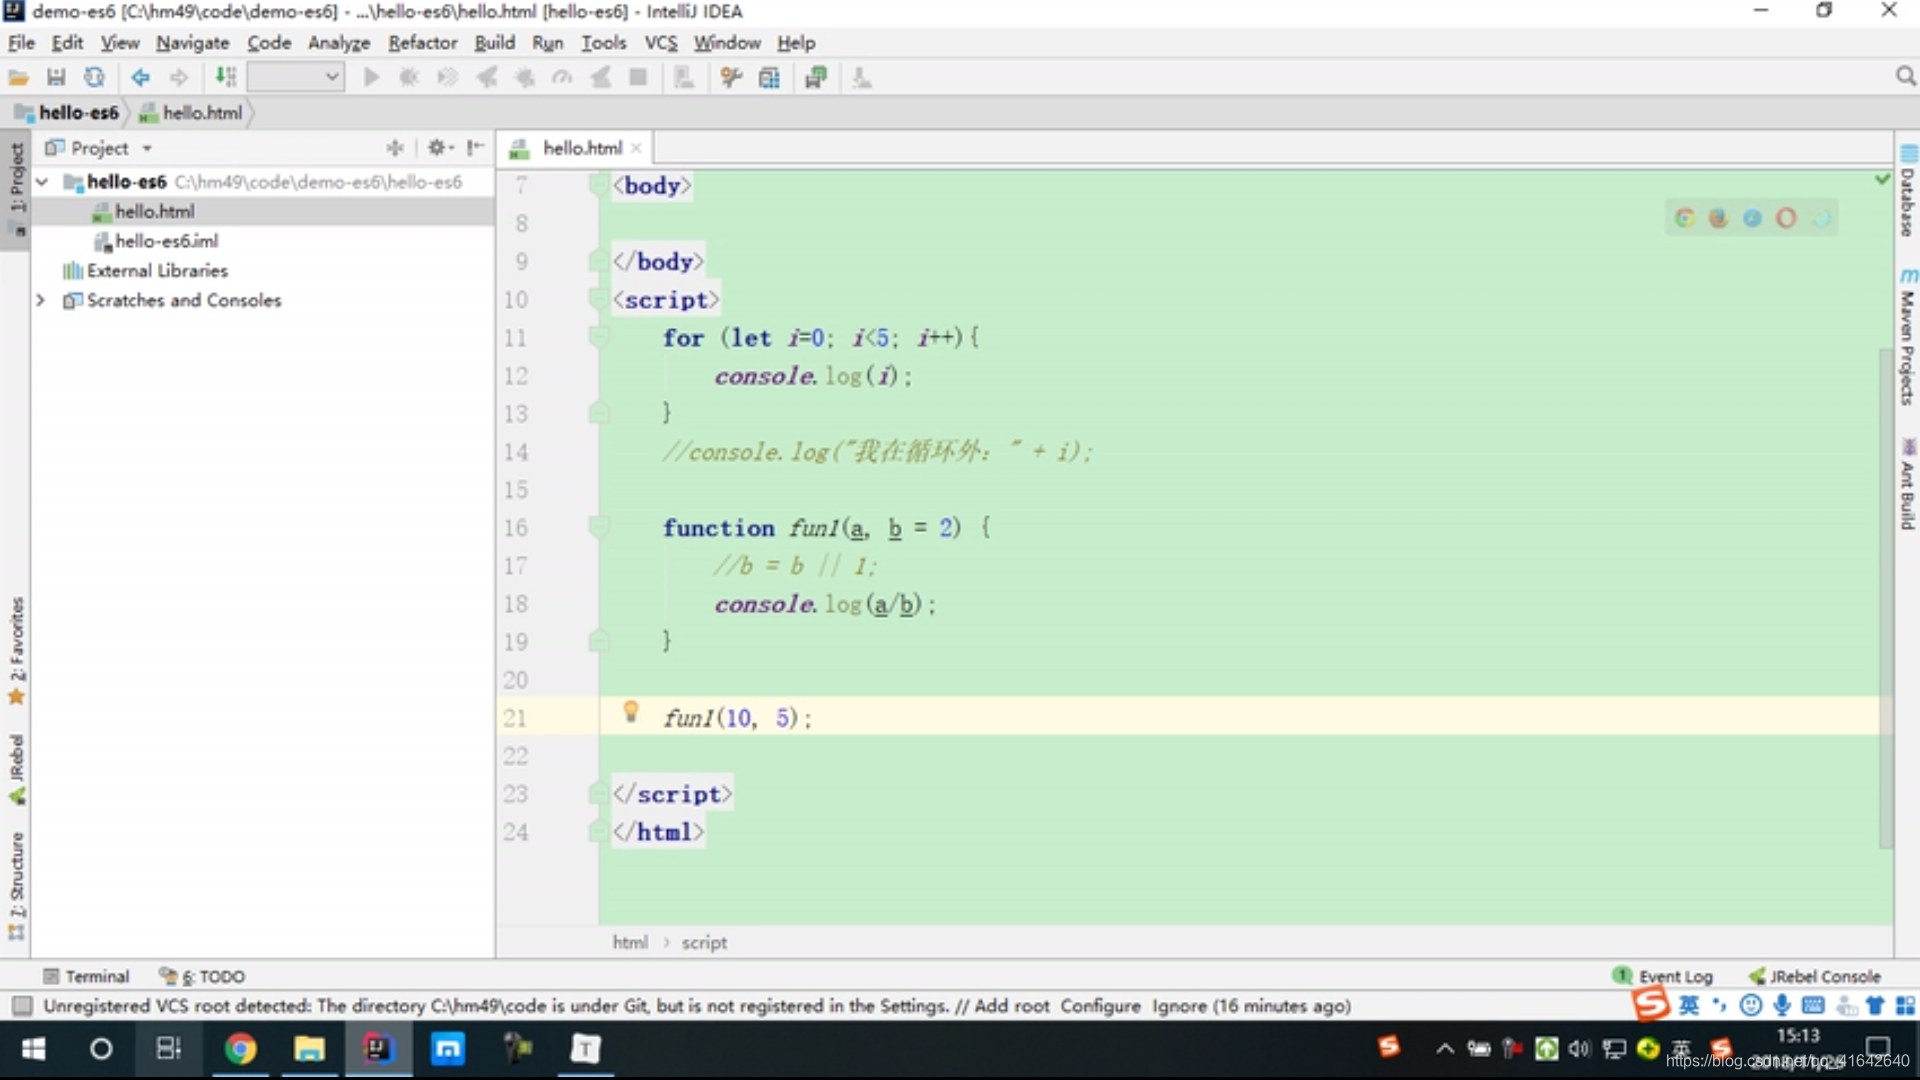Screen dimensions: 1920x1080
Task: Click the tool window quick-access icon bottom-left
Action: (22, 1006)
